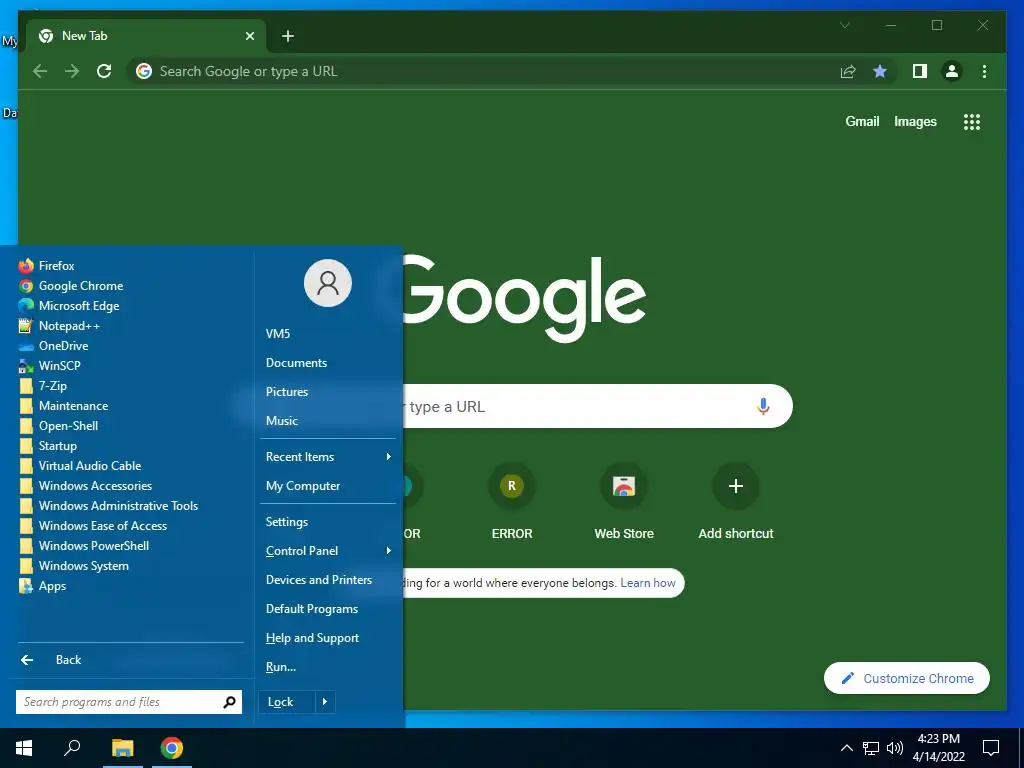Viewport: 1024px width, 768px height.
Task: Open the shutdown options arrow beside Lock
Action: (x=325, y=702)
